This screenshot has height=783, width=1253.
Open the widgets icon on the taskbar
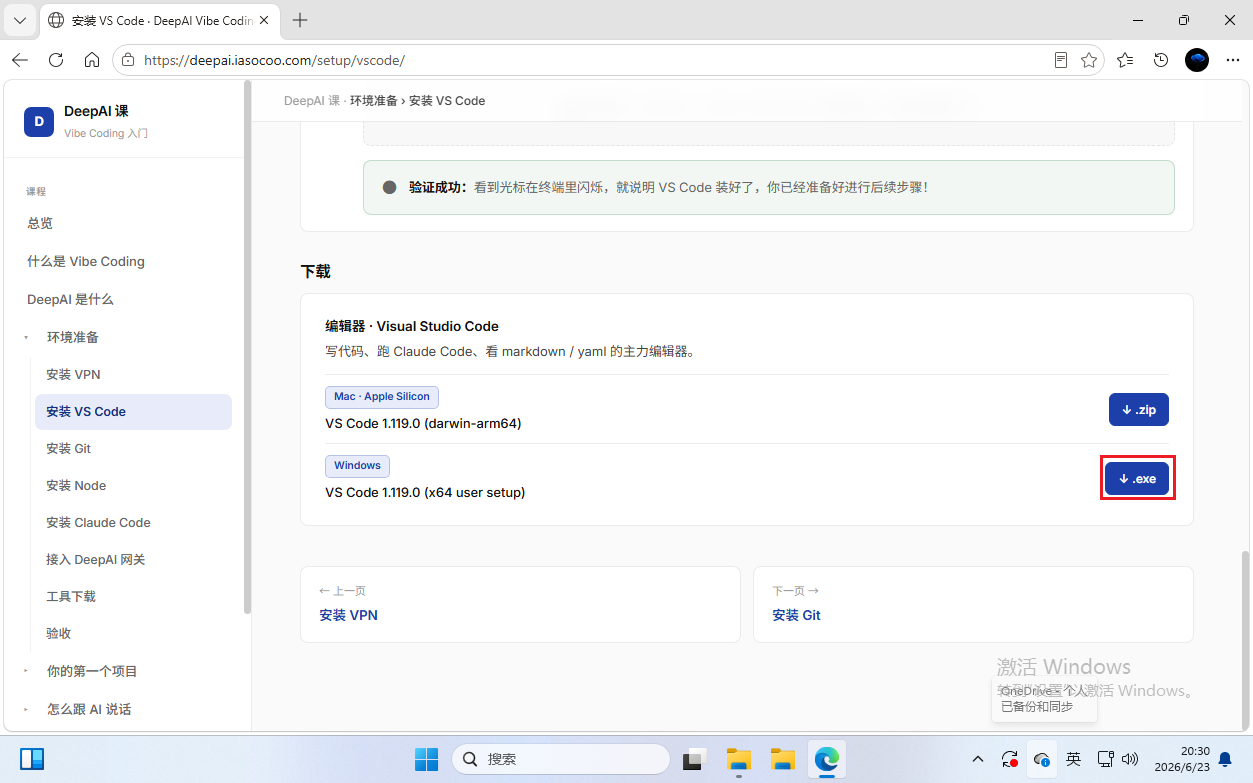31,760
